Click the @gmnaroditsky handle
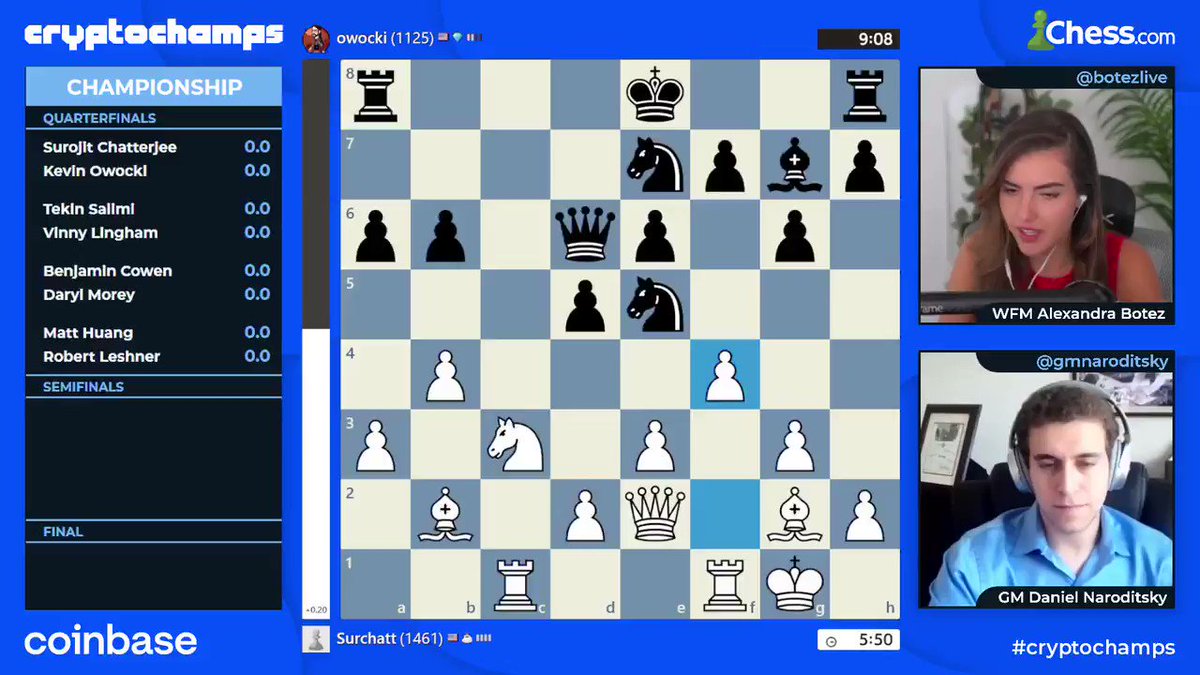Image resolution: width=1200 pixels, height=675 pixels. pyautogui.click(x=1102, y=361)
